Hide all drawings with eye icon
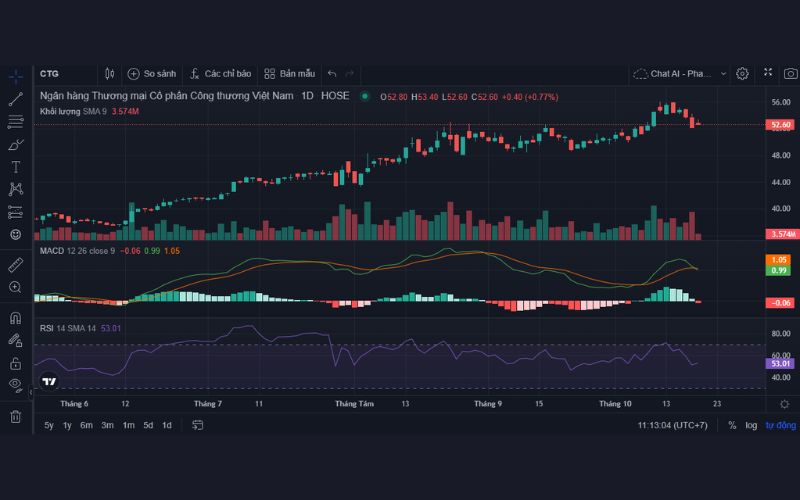Screen dimensions: 800x500 (15, 384)
